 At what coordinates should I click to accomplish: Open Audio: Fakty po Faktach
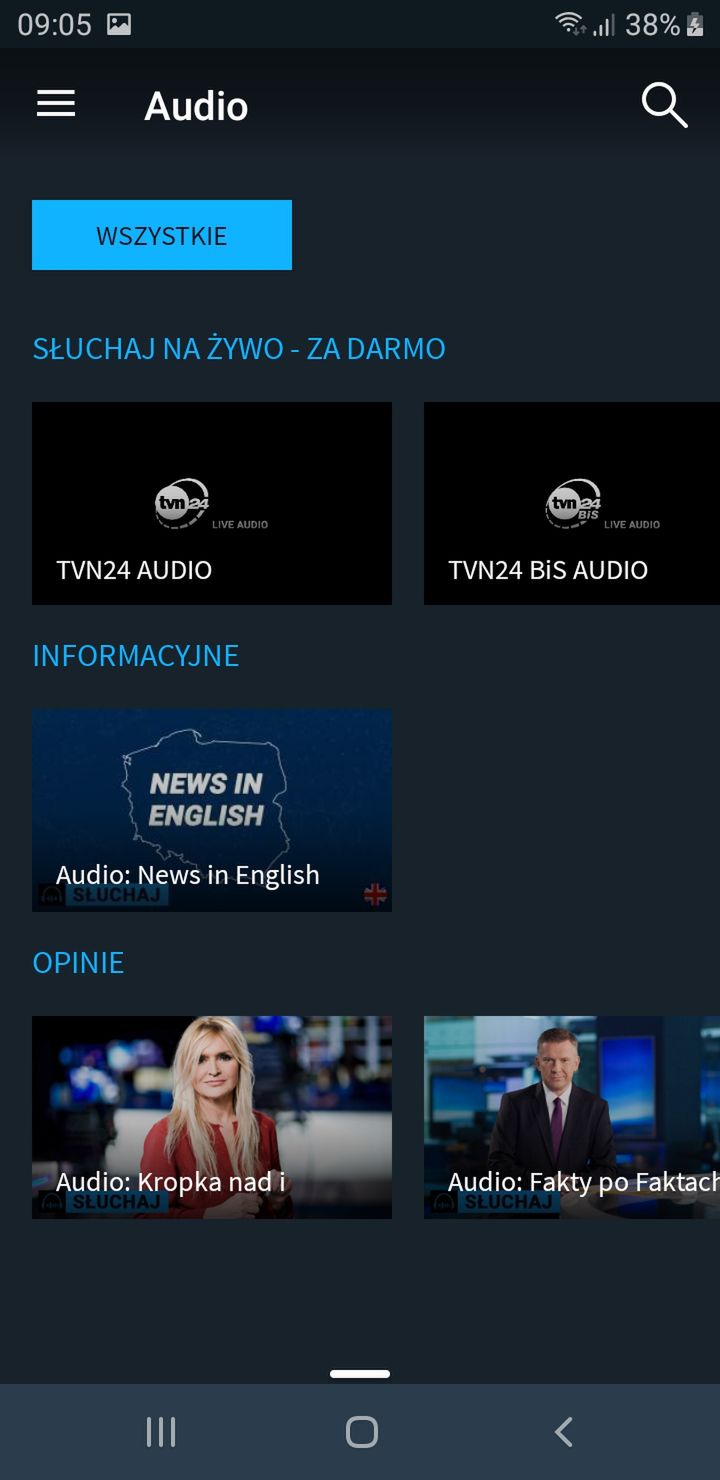[572, 1117]
